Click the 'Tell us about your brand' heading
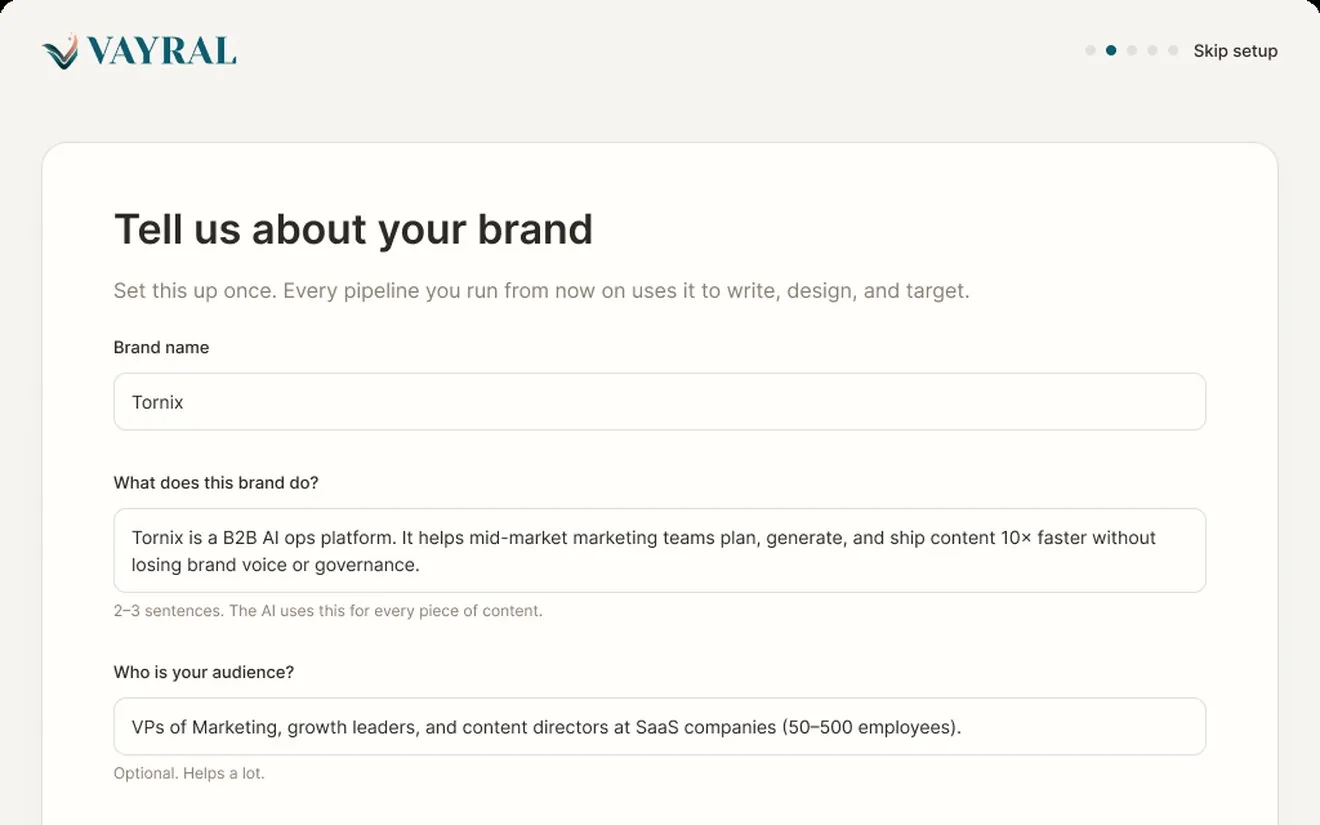The width and height of the screenshot is (1320, 825). pos(353,229)
